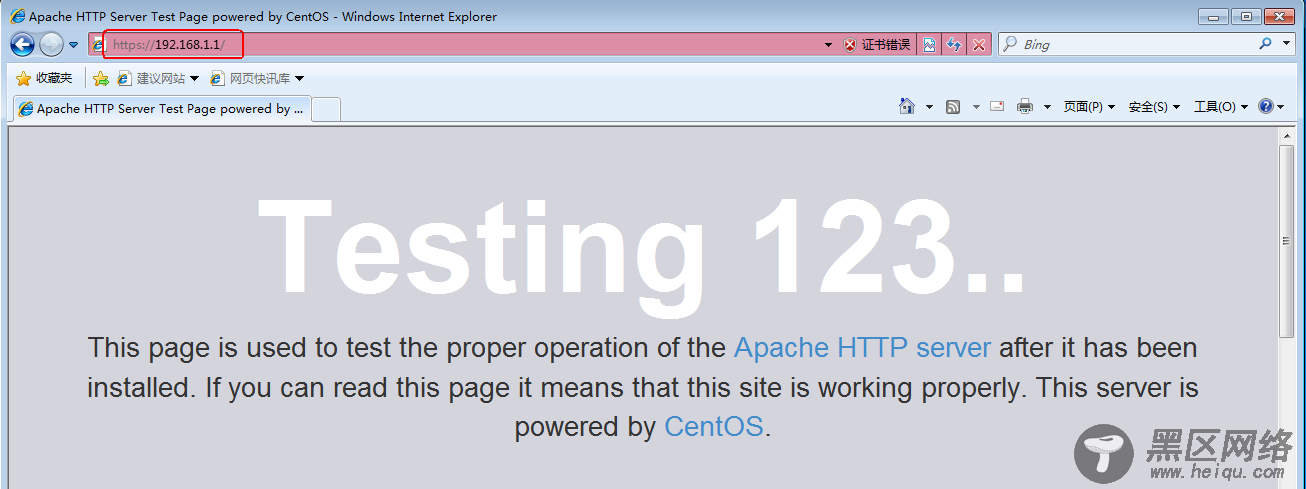1306x489 pixels.
Task: Expand the Print options dropdown arrow
Action: coord(1047,107)
